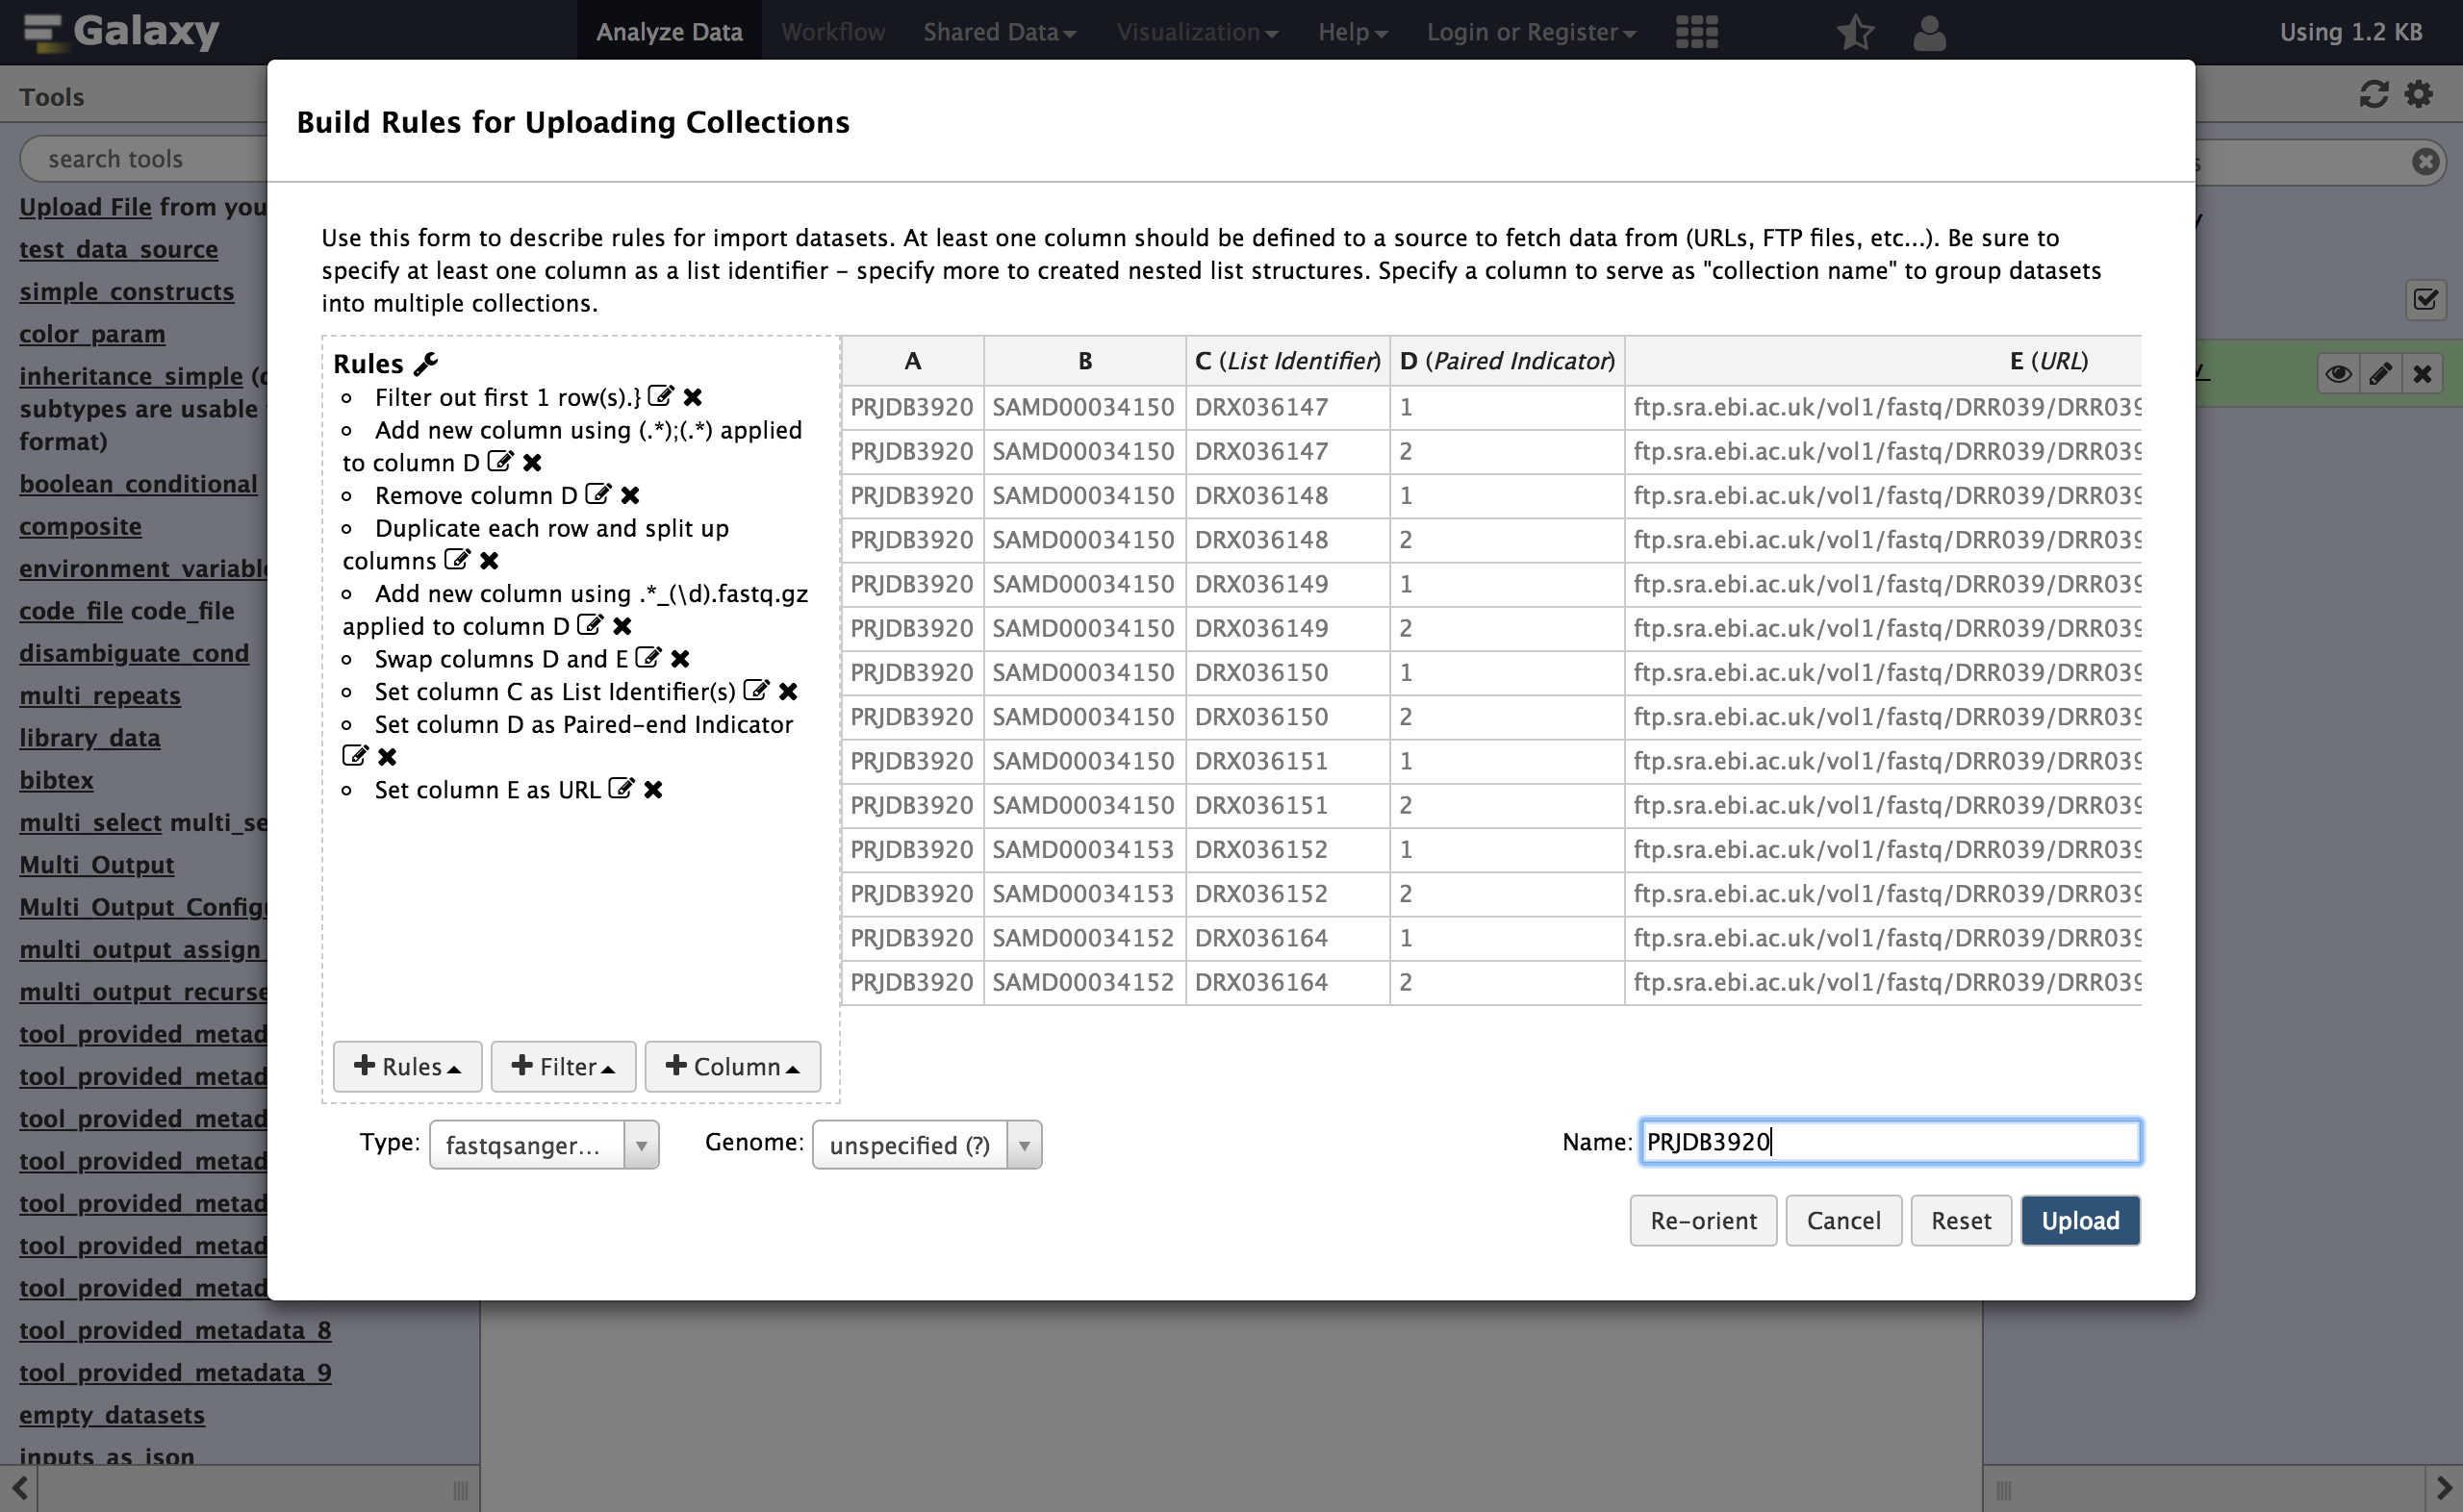Click the Re-orient button
The width and height of the screenshot is (2463, 1512).
point(1703,1220)
